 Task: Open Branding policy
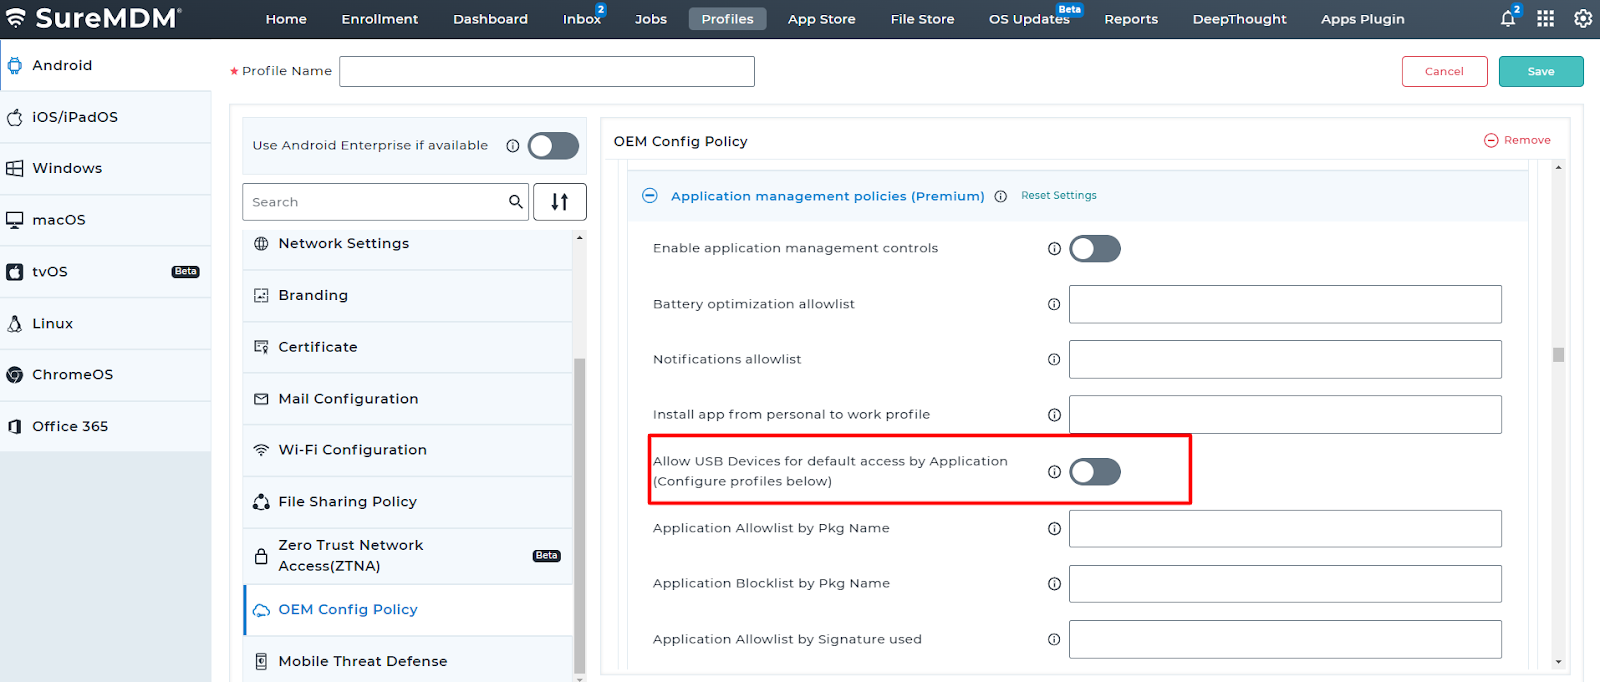[x=408, y=296]
